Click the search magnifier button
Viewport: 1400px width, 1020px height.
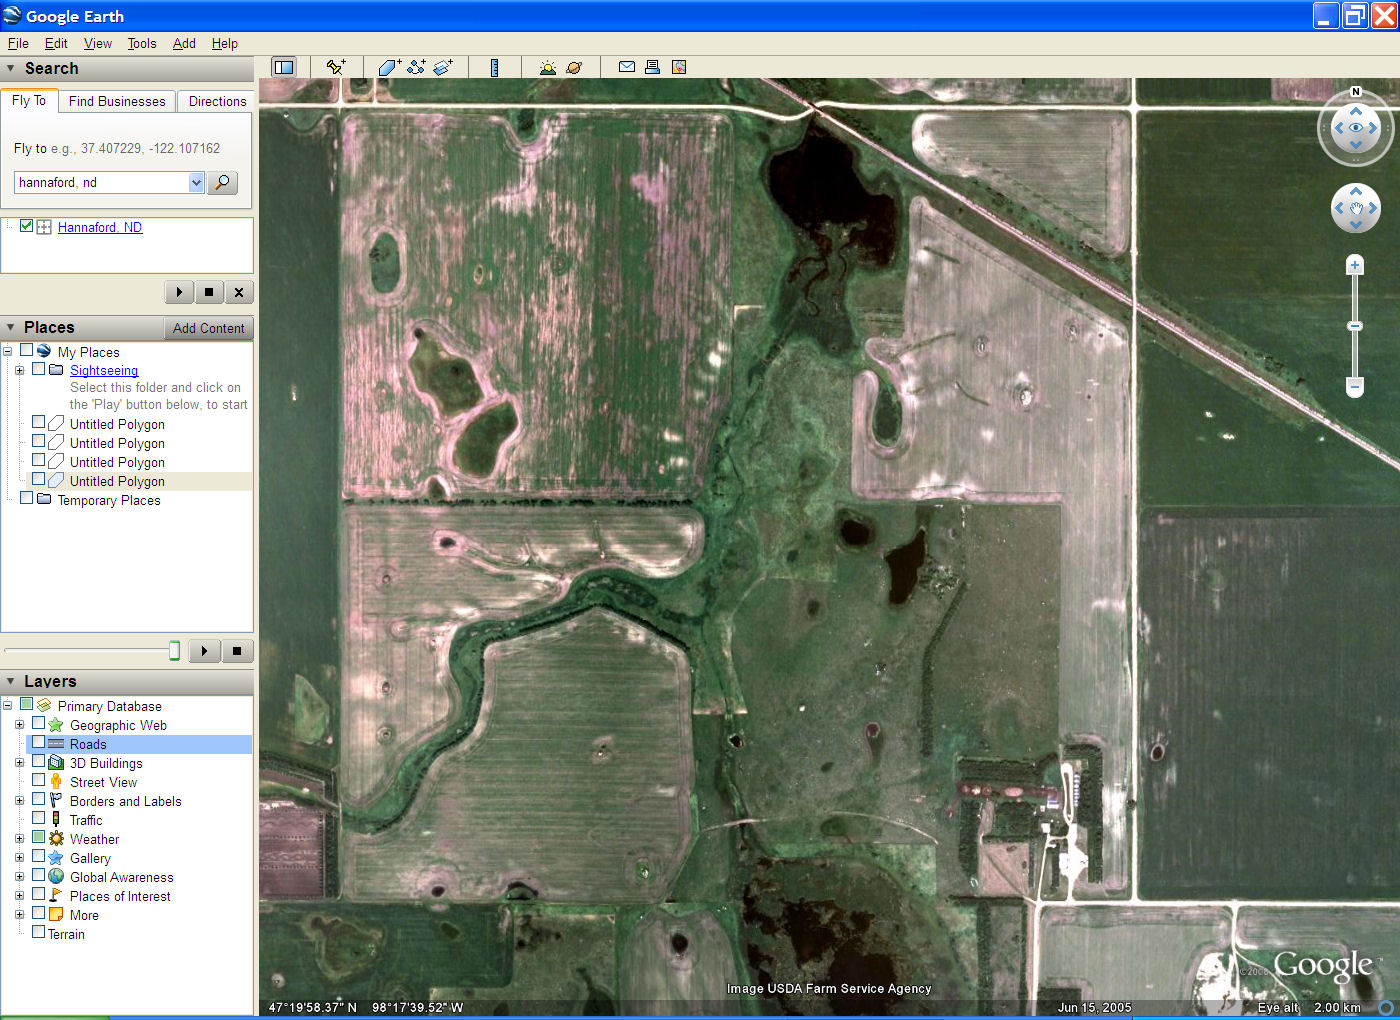click(223, 182)
